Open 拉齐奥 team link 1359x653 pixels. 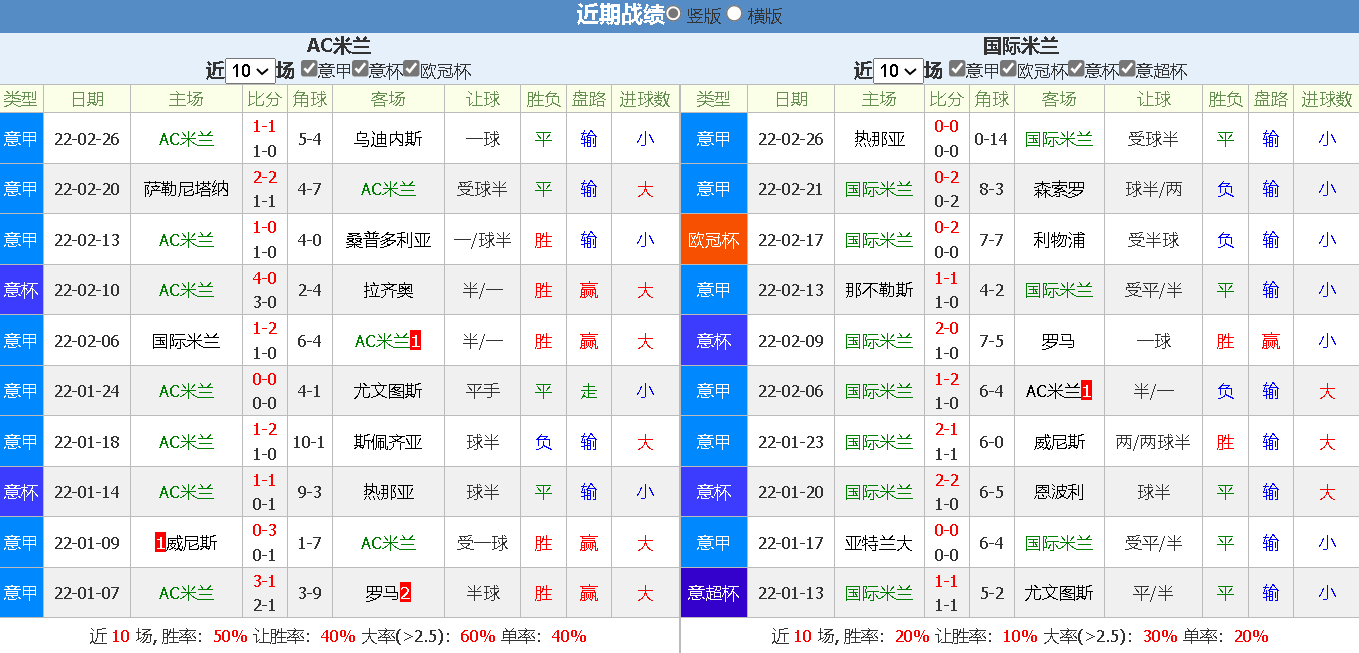[x=388, y=290]
